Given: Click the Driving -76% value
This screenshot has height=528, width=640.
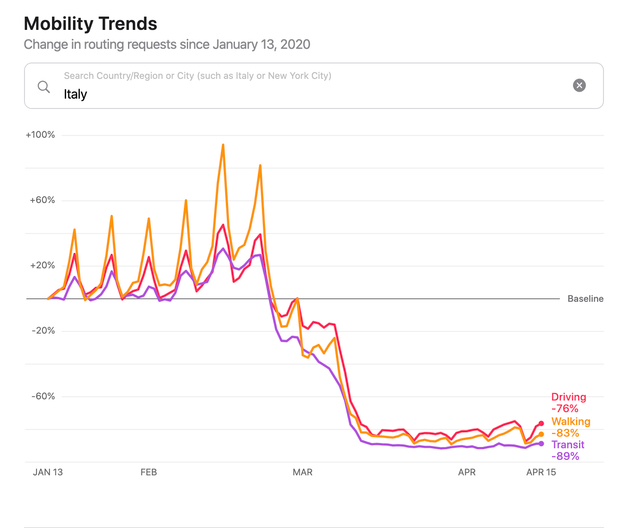Looking at the screenshot, I should pos(565,409).
